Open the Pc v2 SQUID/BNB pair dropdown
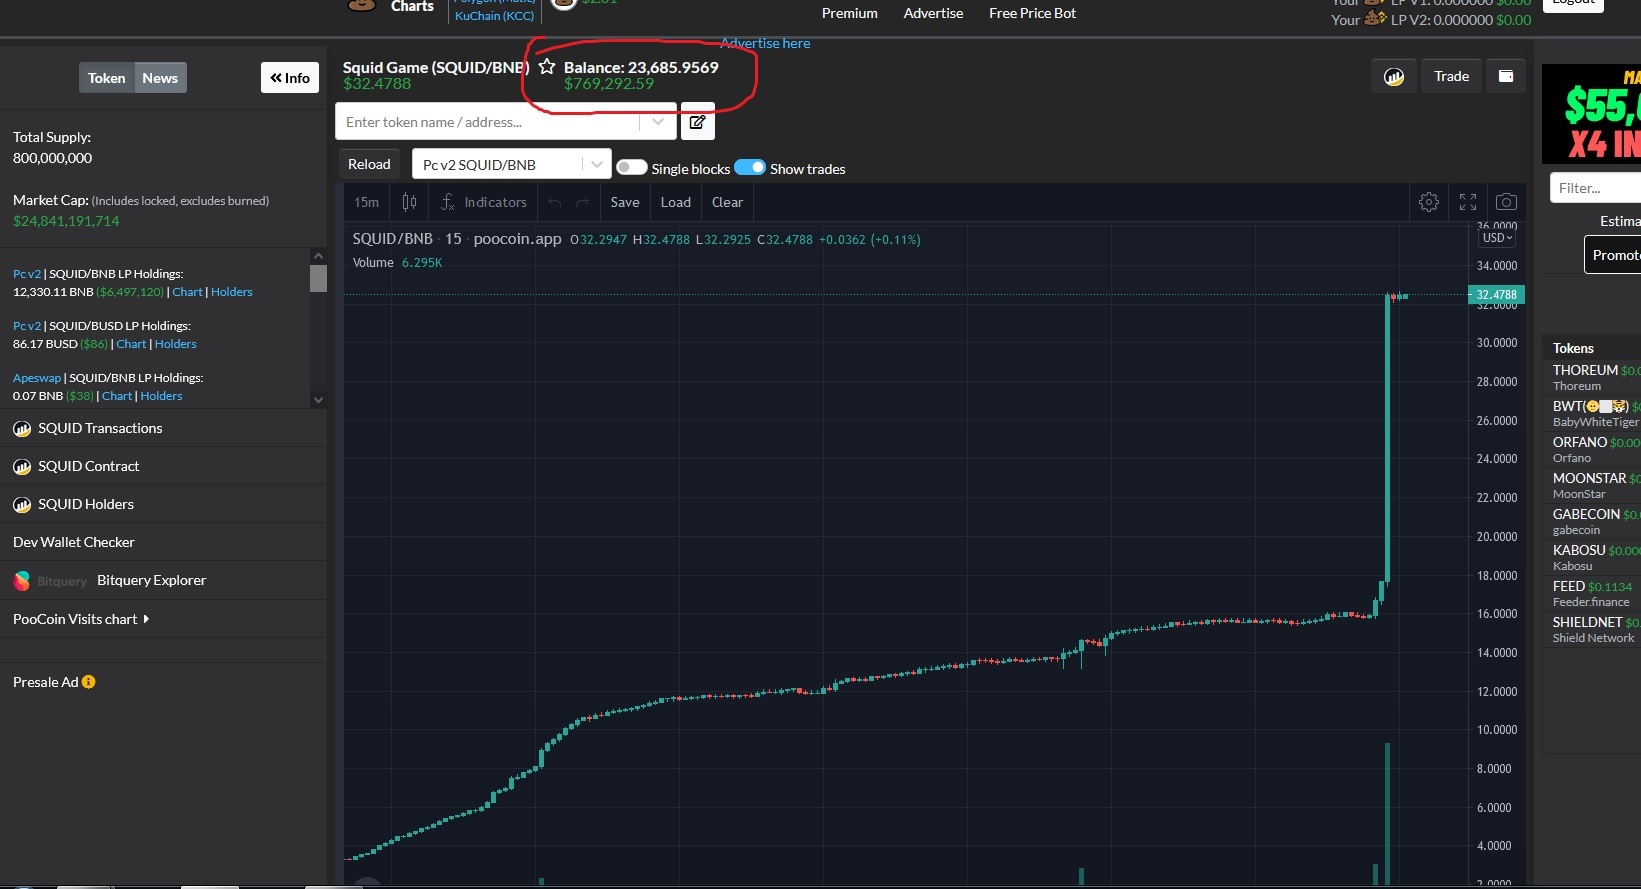Image resolution: width=1641 pixels, height=889 pixels. (x=510, y=165)
